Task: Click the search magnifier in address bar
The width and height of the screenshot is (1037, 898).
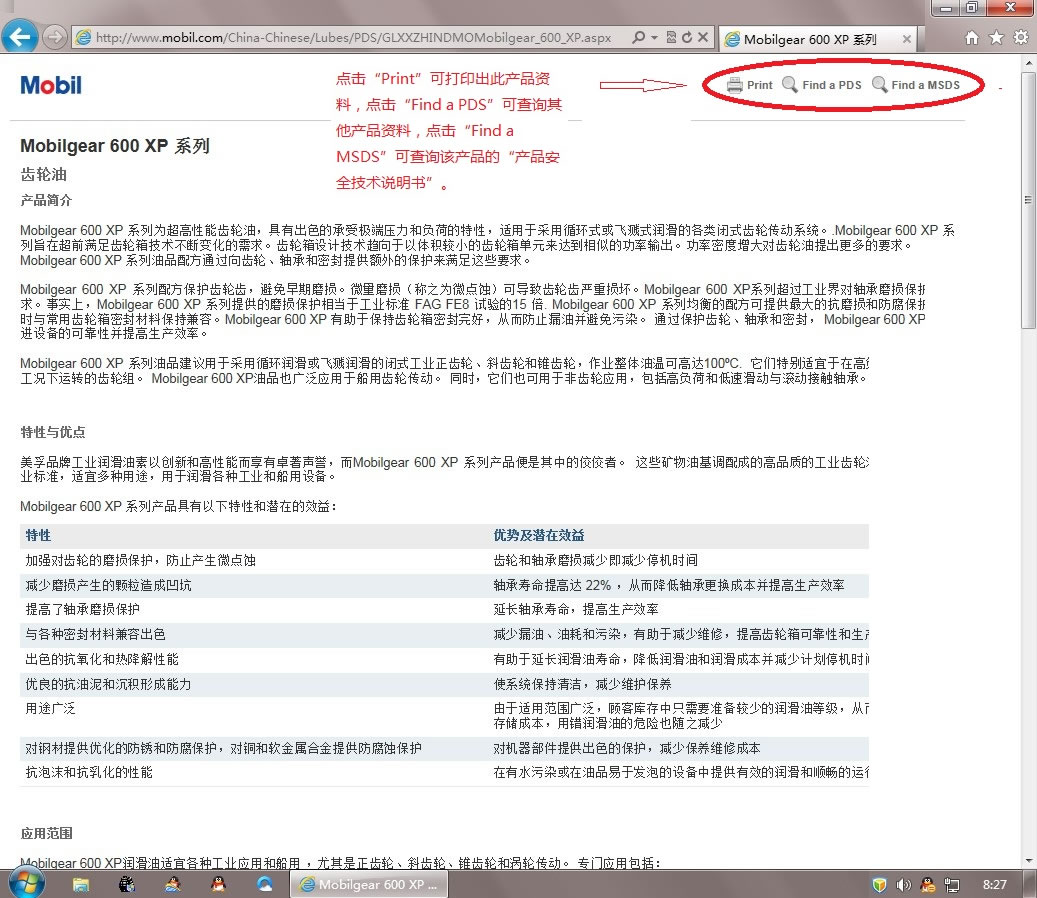Action: [639, 38]
